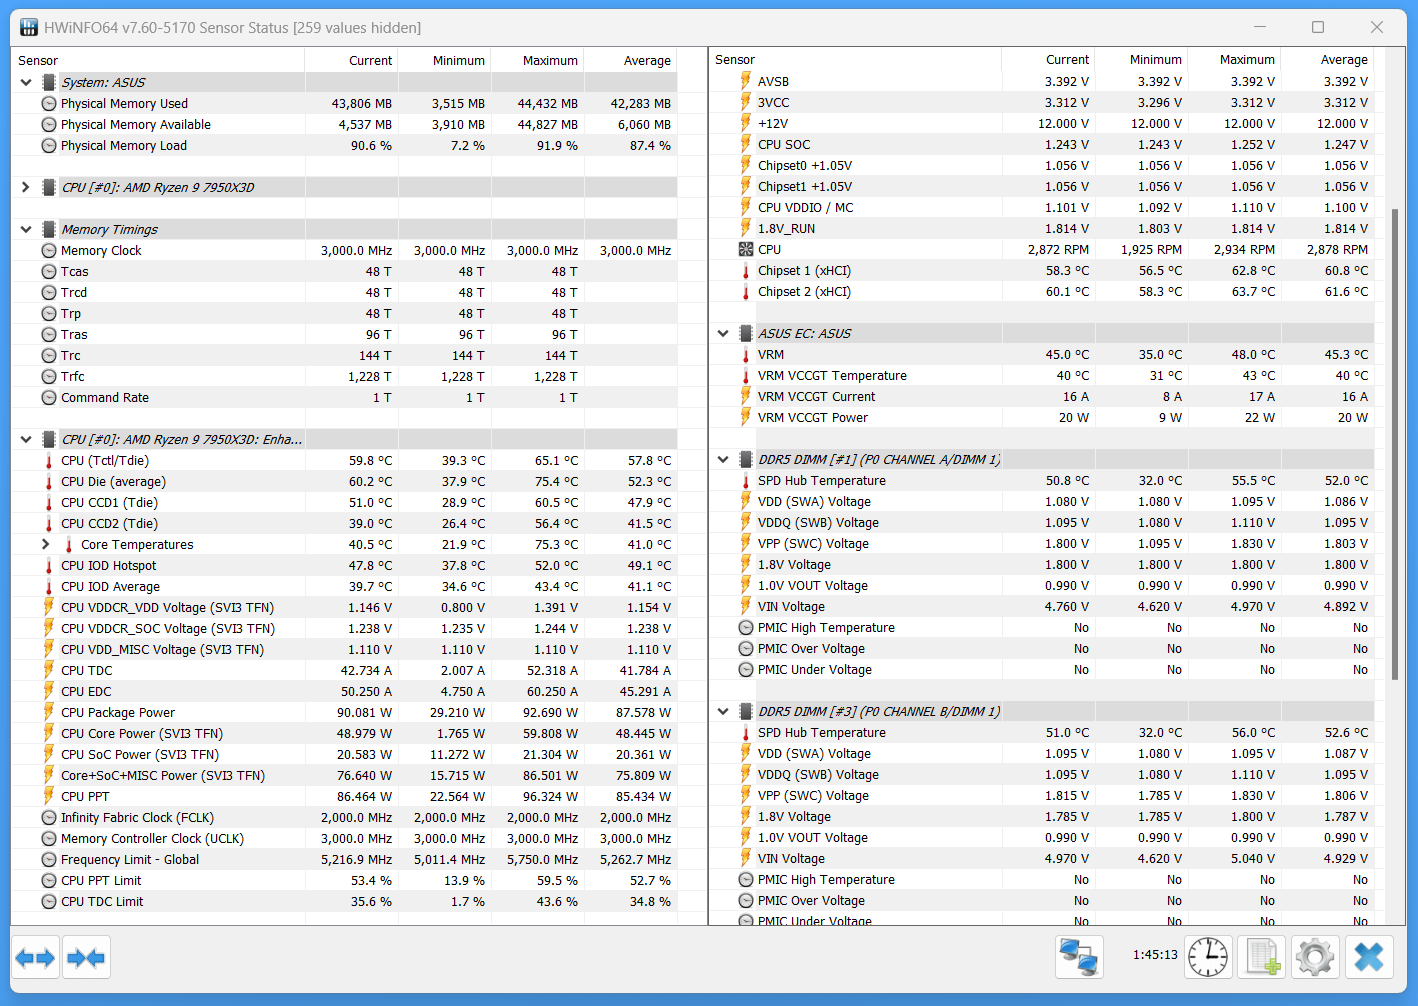This screenshot has height=1006, width=1418.
Task: Click the lightning icon for +12V
Action: (x=746, y=124)
